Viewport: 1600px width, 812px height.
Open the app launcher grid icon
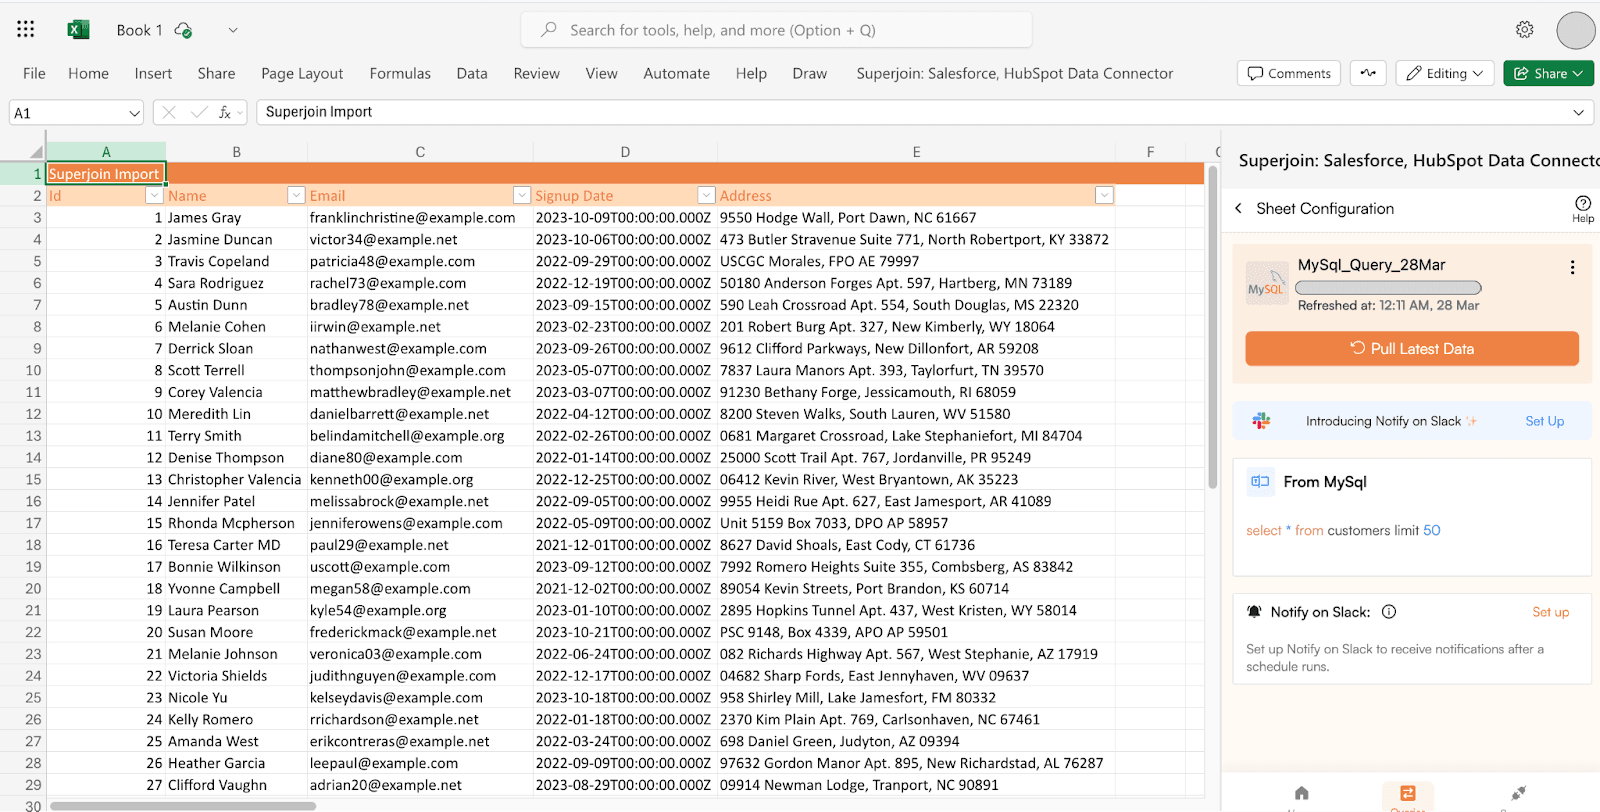(26, 29)
